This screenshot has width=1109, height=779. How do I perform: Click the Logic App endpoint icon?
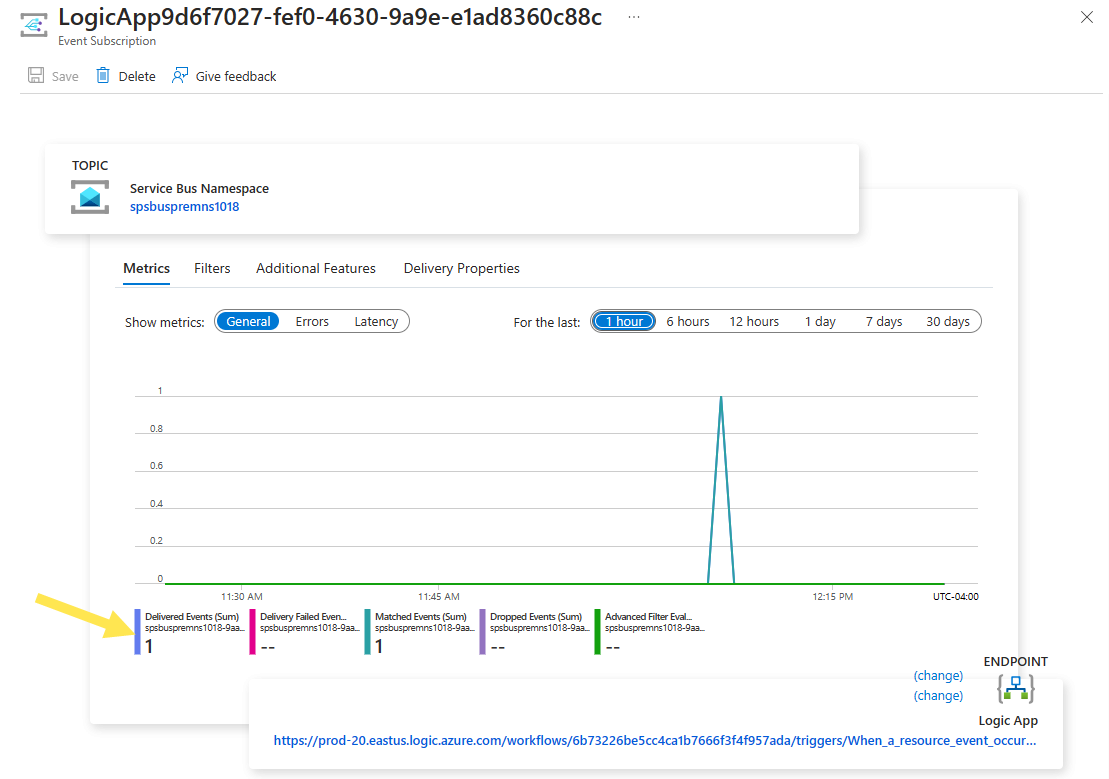click(1016, 688)
